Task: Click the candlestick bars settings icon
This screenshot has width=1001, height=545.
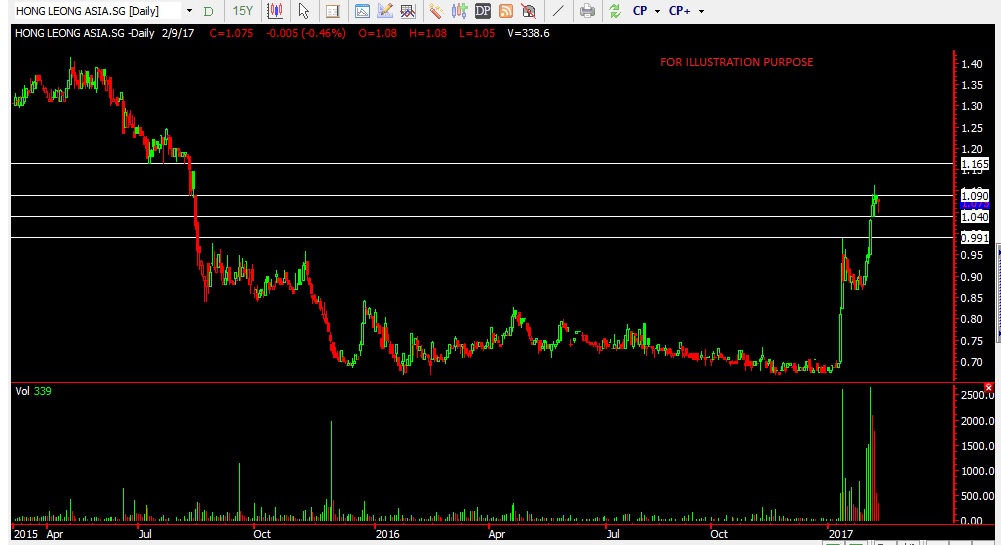Action: click(x=460, y=11)
